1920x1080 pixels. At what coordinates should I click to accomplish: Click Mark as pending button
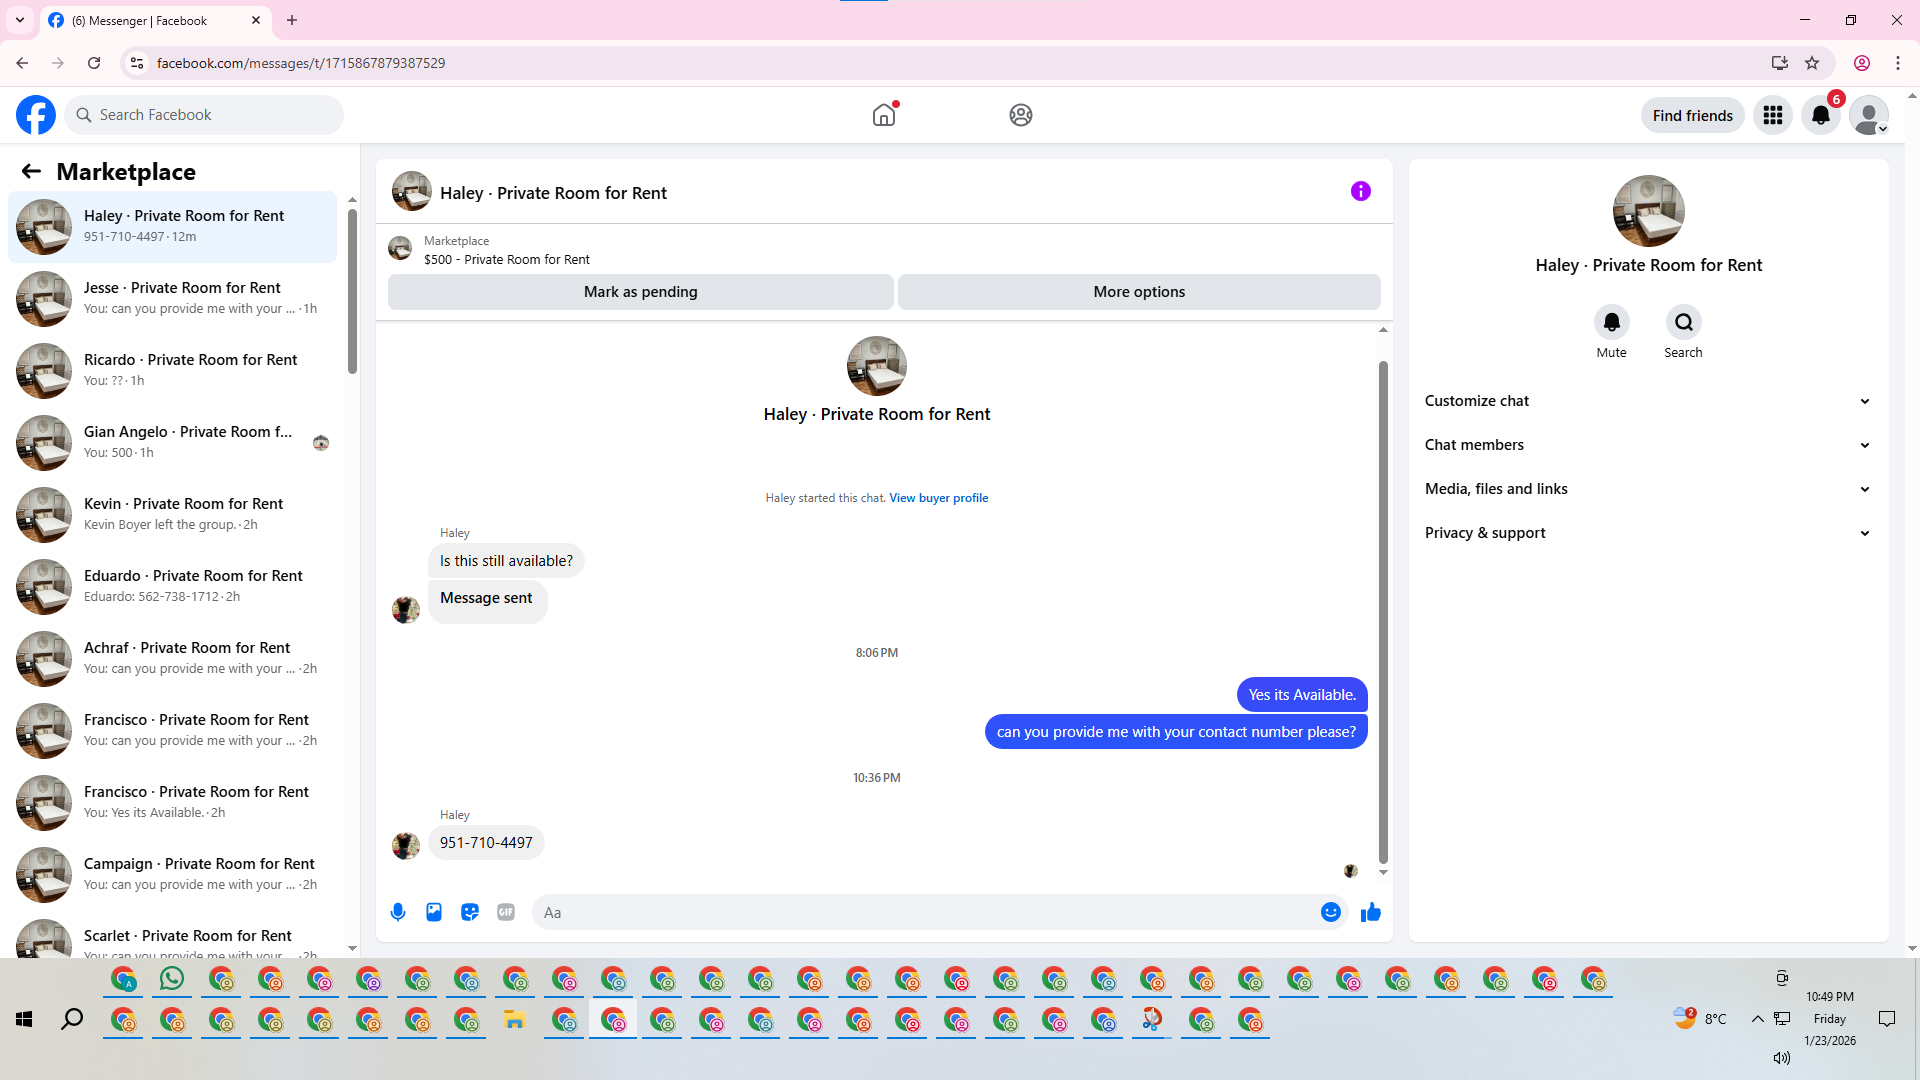[x=640, y=292]
